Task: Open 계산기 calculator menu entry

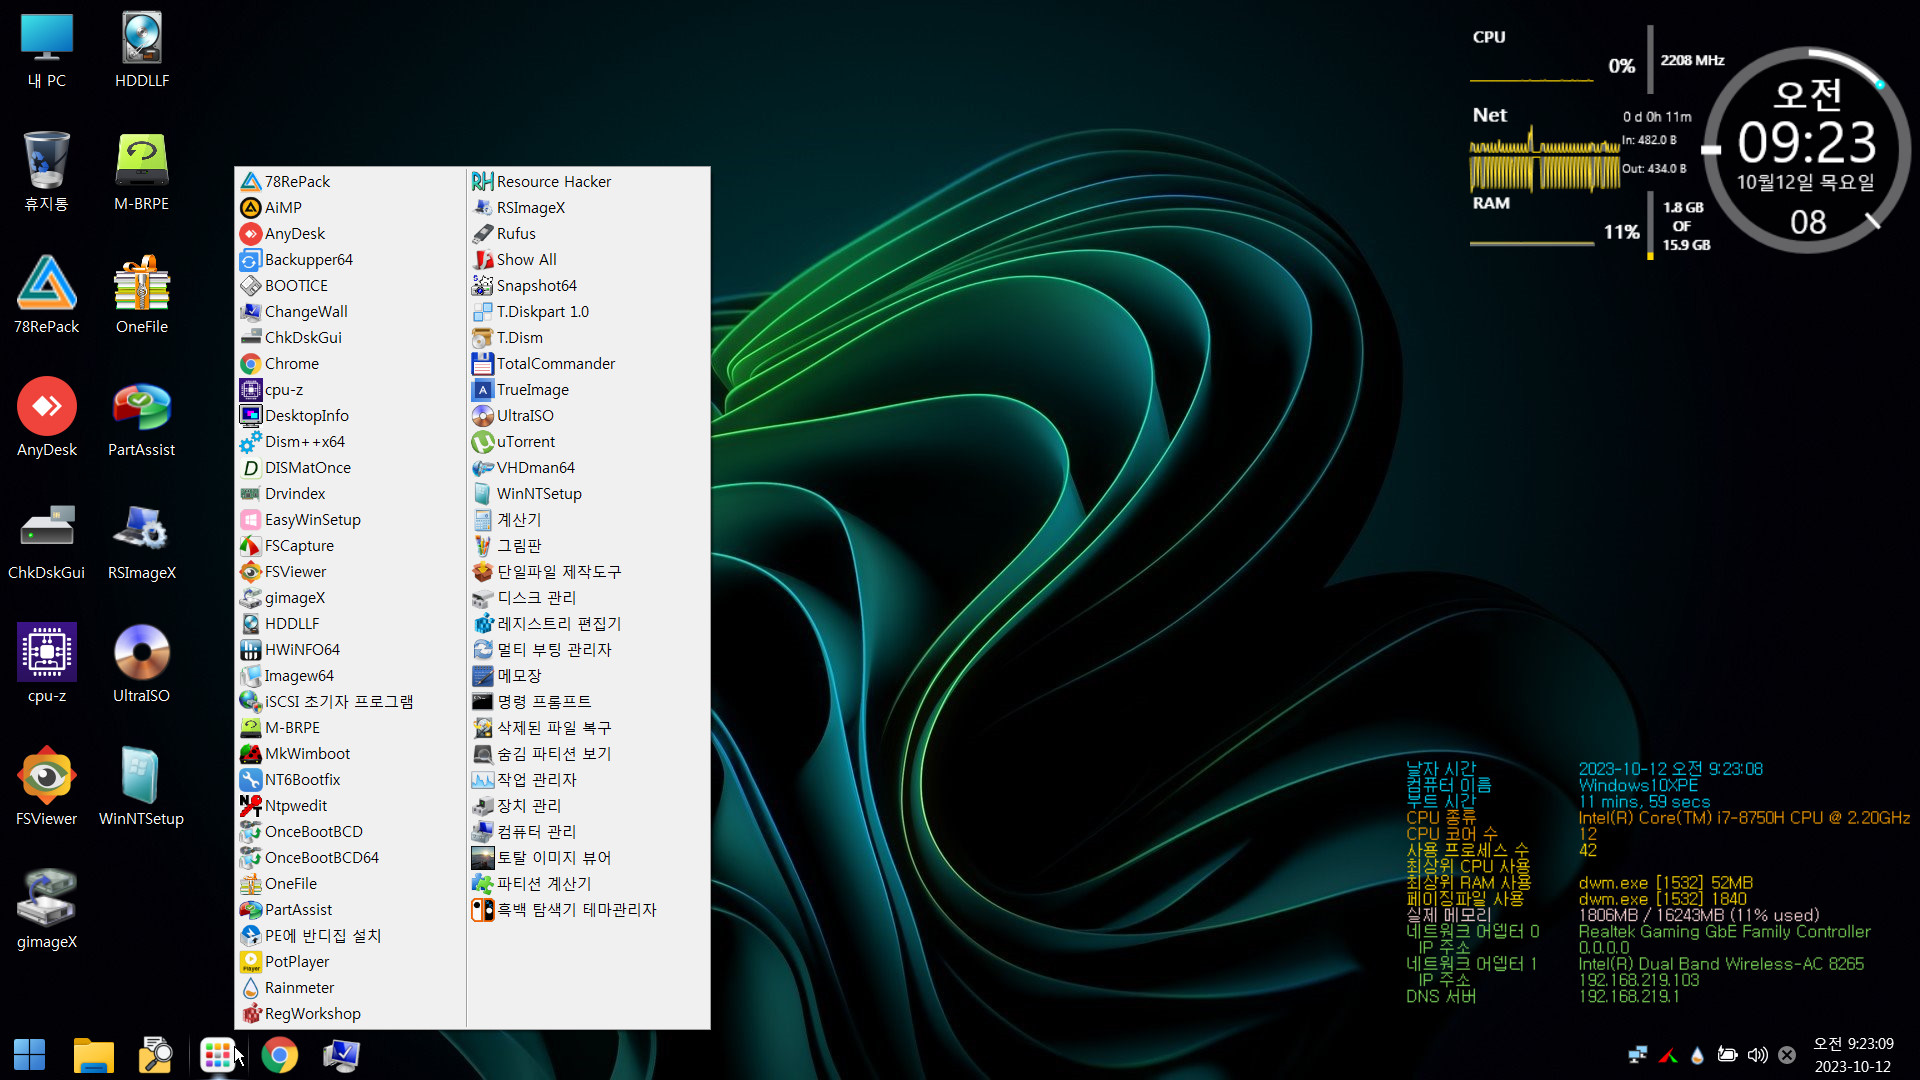Action: [x=588, y=519]
